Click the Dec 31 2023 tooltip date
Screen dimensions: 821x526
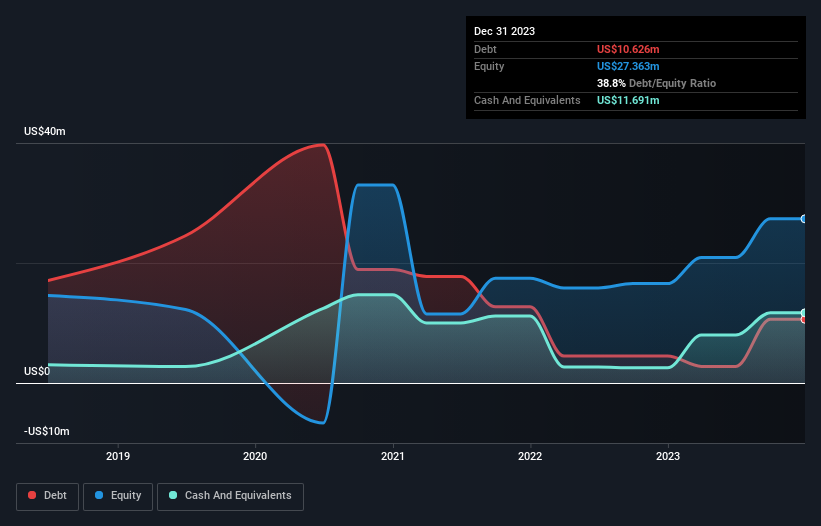pyautogui.click(x=504, y=31)
